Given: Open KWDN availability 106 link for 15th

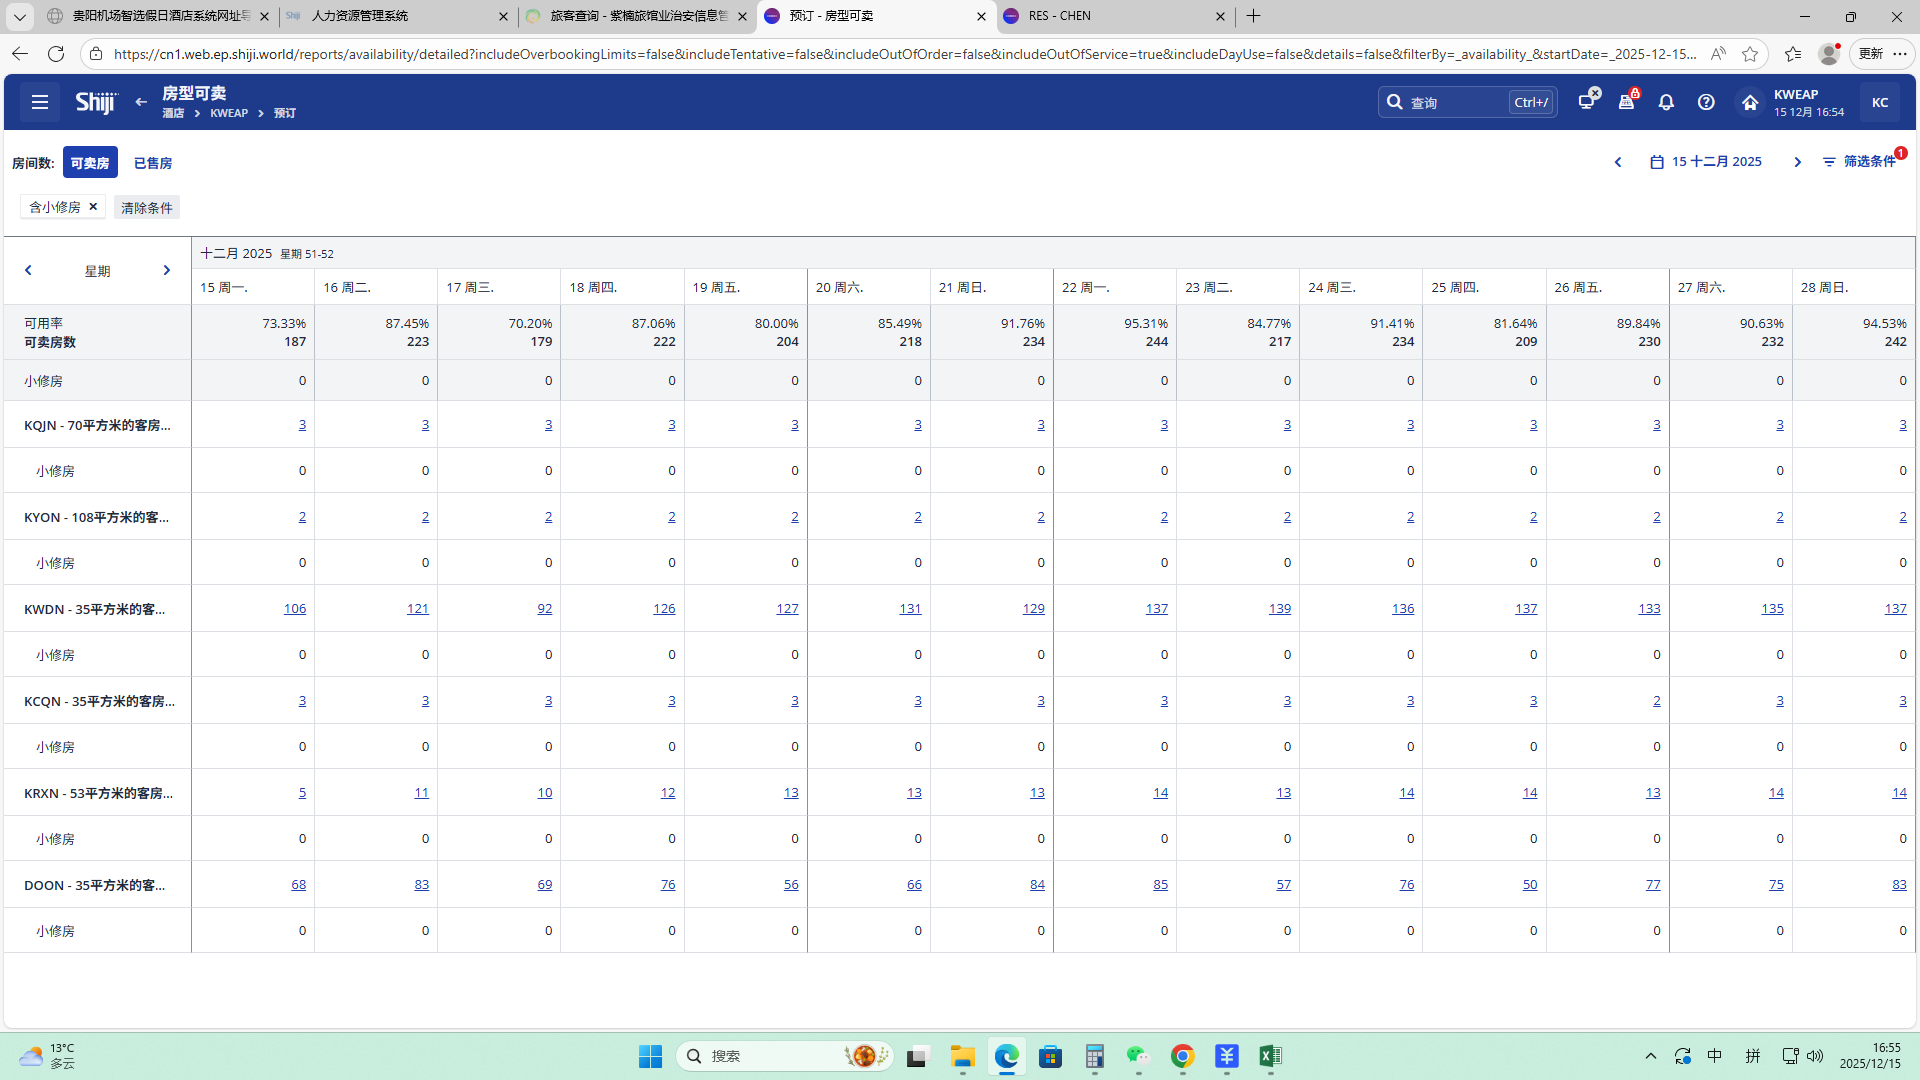Looking at the screenshot, I should [x=295, y=609].
